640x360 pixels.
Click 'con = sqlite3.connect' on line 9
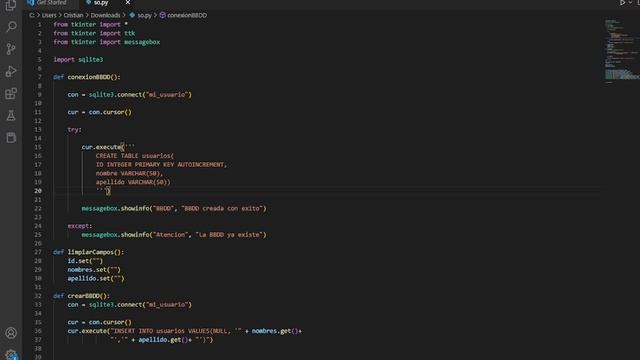point(129,94)
